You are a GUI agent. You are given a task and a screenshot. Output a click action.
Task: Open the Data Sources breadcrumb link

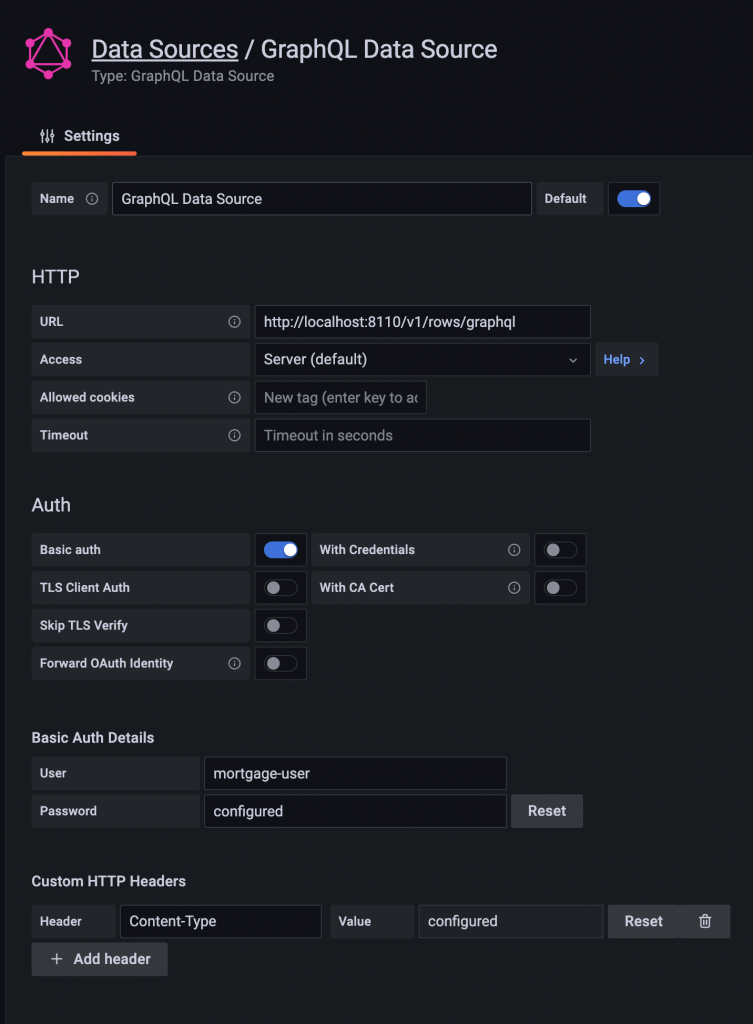pyautogui.click(x=164, y=49)
